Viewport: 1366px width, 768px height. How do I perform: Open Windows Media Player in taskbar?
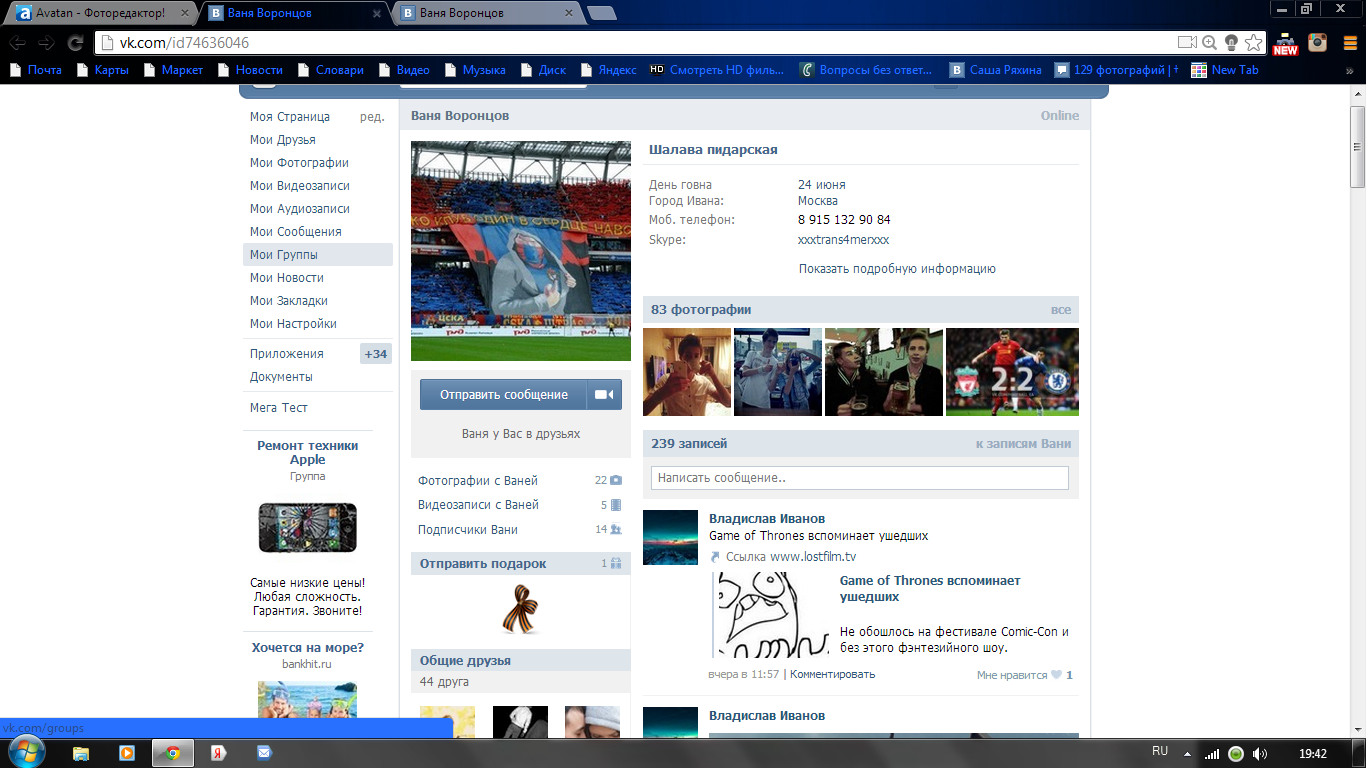pyautogui.click(x=126, y=753)
